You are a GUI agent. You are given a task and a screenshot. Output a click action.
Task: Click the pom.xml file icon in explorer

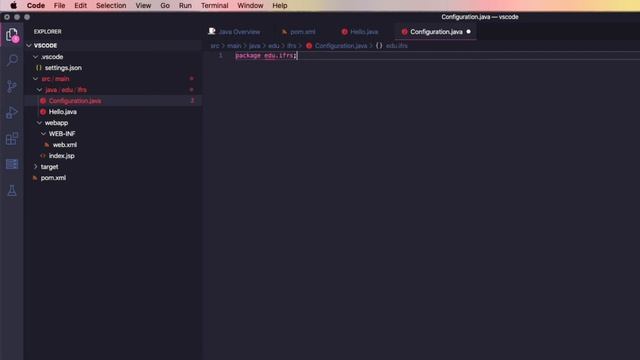(x=35, y=178)
